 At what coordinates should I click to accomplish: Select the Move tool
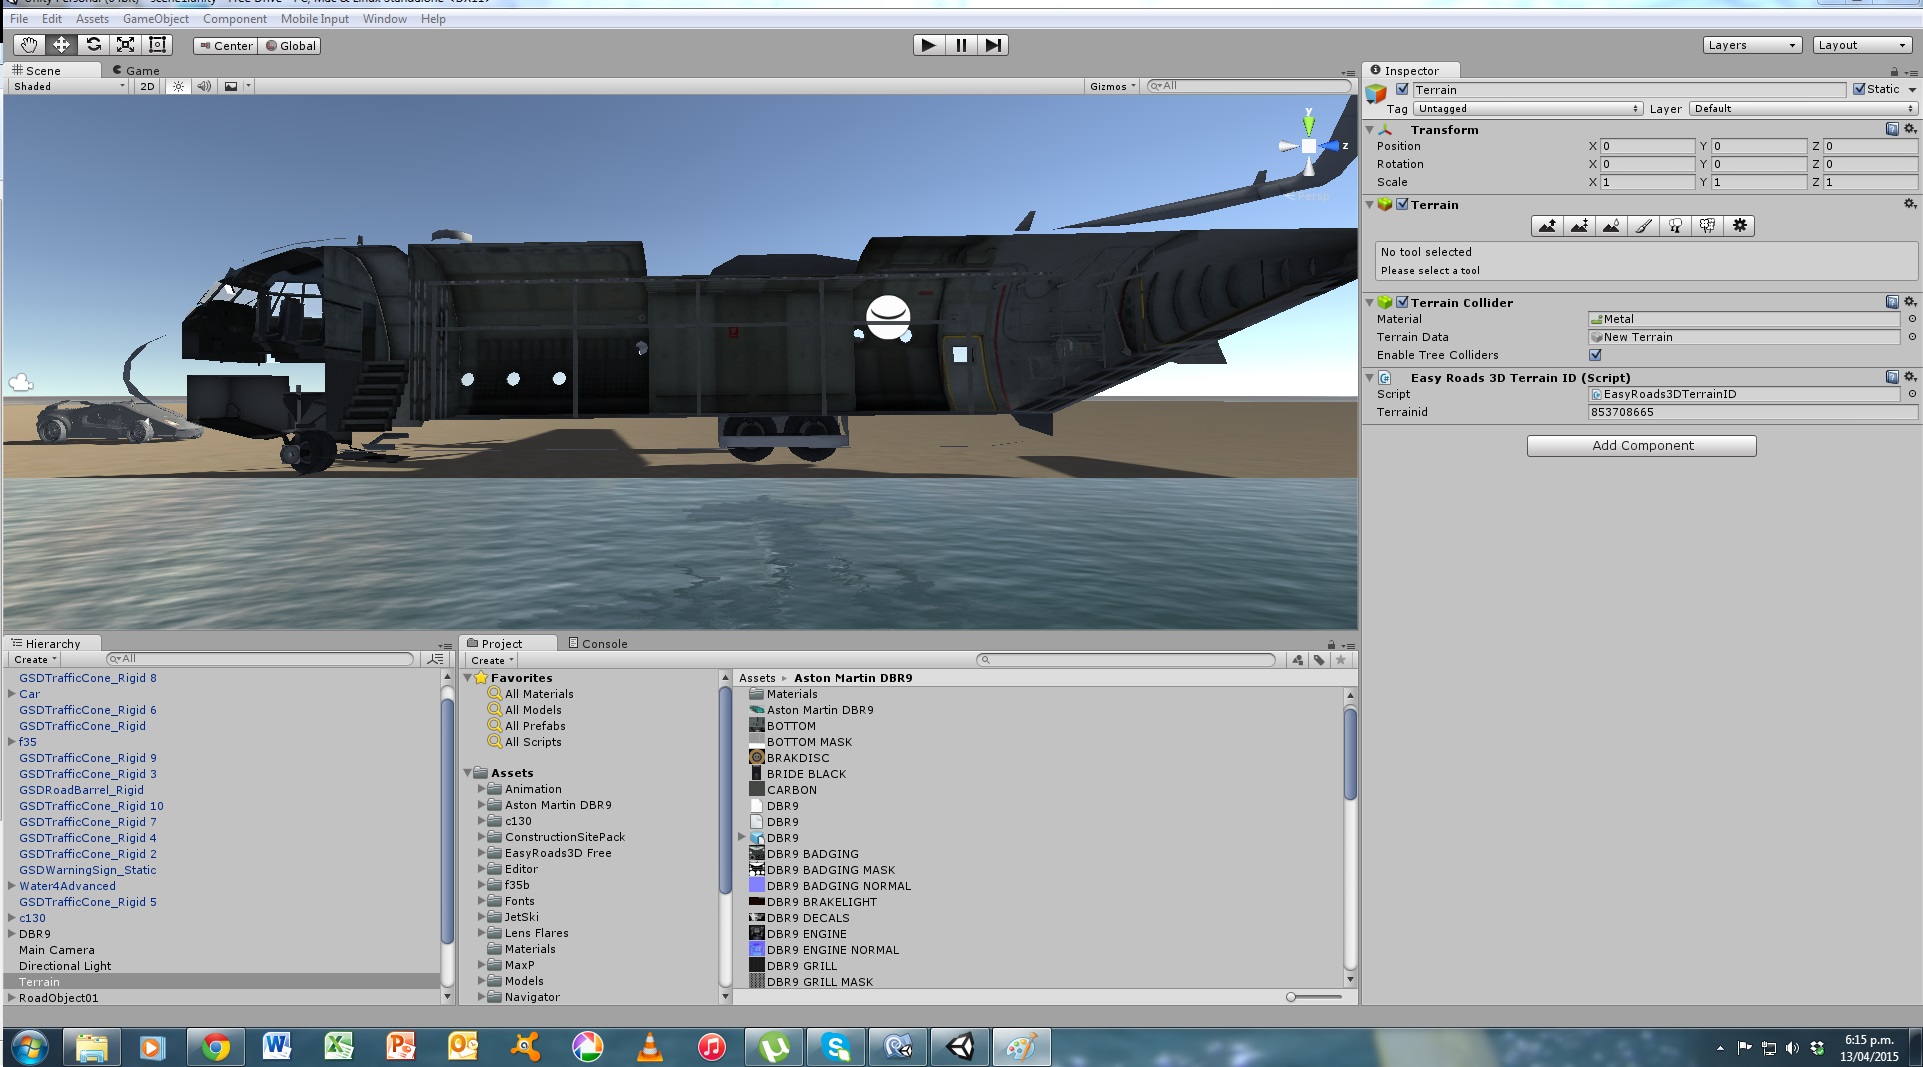pos(61,45)
